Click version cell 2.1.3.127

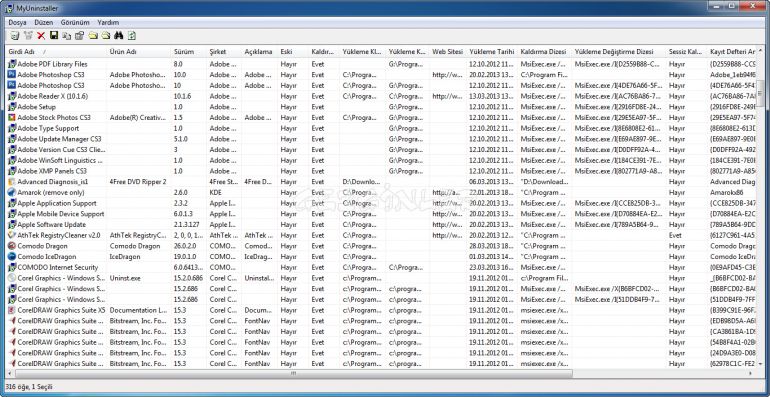click(188, 225)
